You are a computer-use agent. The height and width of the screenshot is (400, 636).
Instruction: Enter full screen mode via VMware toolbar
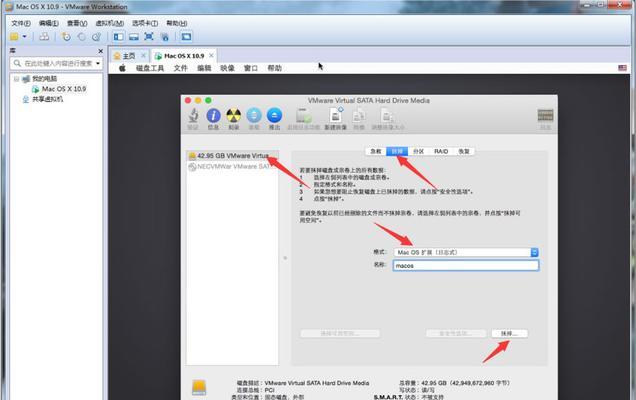pos(149,37)
